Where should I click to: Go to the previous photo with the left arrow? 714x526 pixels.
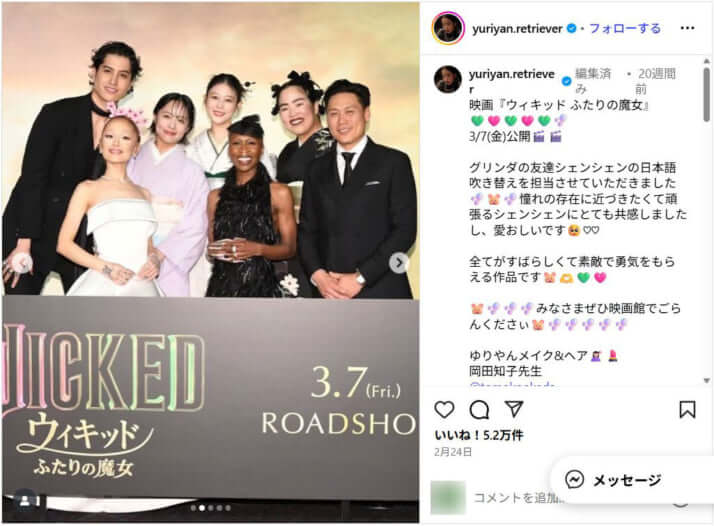click(22, 263)
